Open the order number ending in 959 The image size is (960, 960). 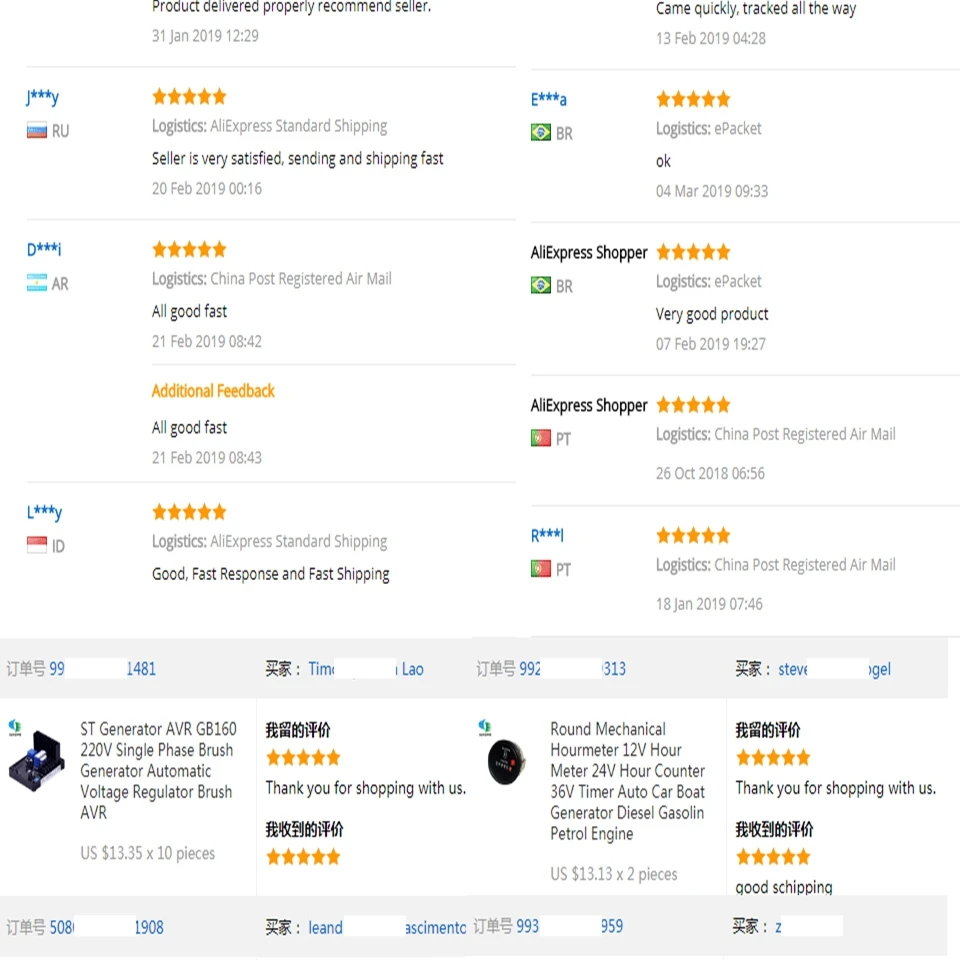[x=612, y=927]
